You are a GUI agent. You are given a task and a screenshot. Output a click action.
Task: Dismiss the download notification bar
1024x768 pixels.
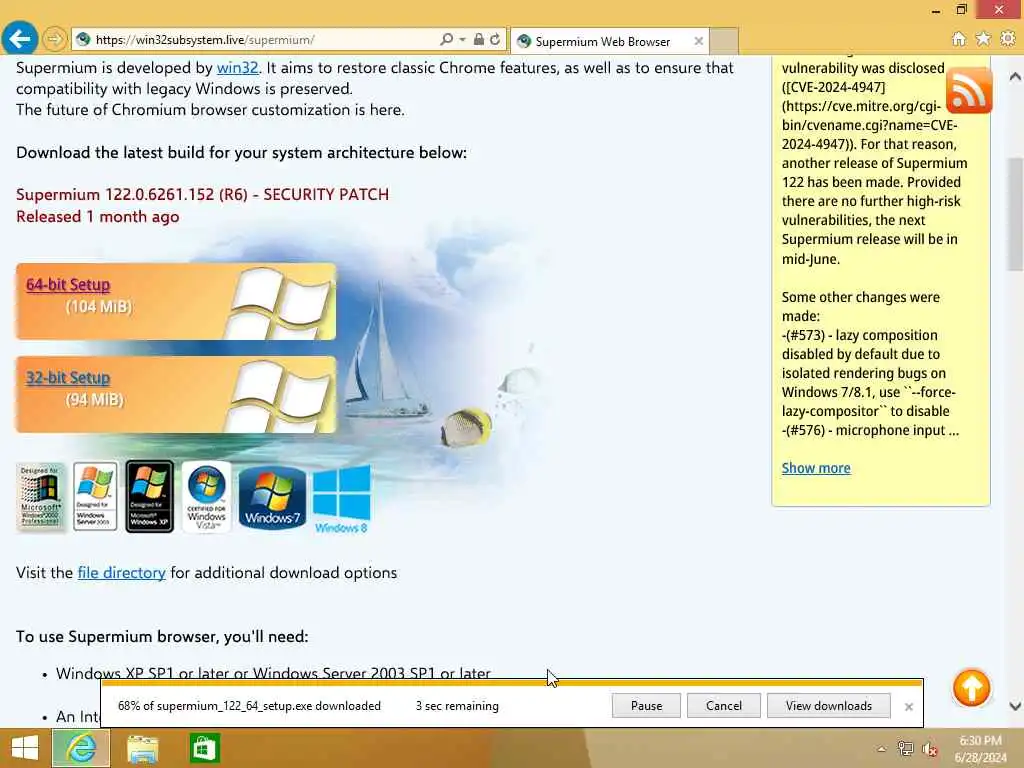(x=908, y=707)
